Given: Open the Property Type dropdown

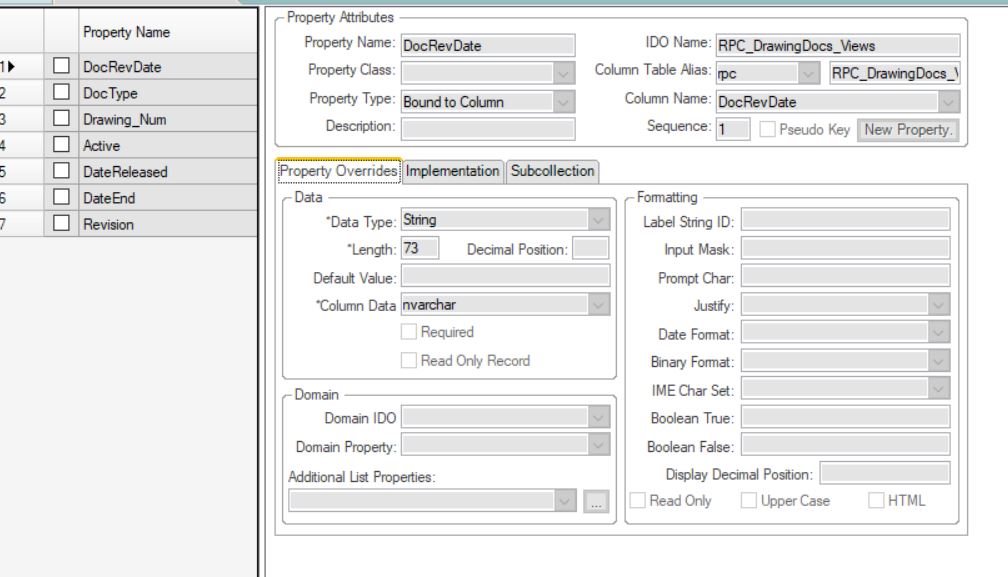Looking at the screenshot, I should click(x=564, y=102).
